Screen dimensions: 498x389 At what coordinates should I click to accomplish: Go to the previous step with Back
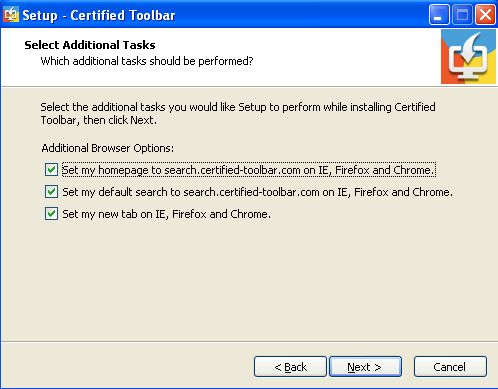(x=290, y=367)
